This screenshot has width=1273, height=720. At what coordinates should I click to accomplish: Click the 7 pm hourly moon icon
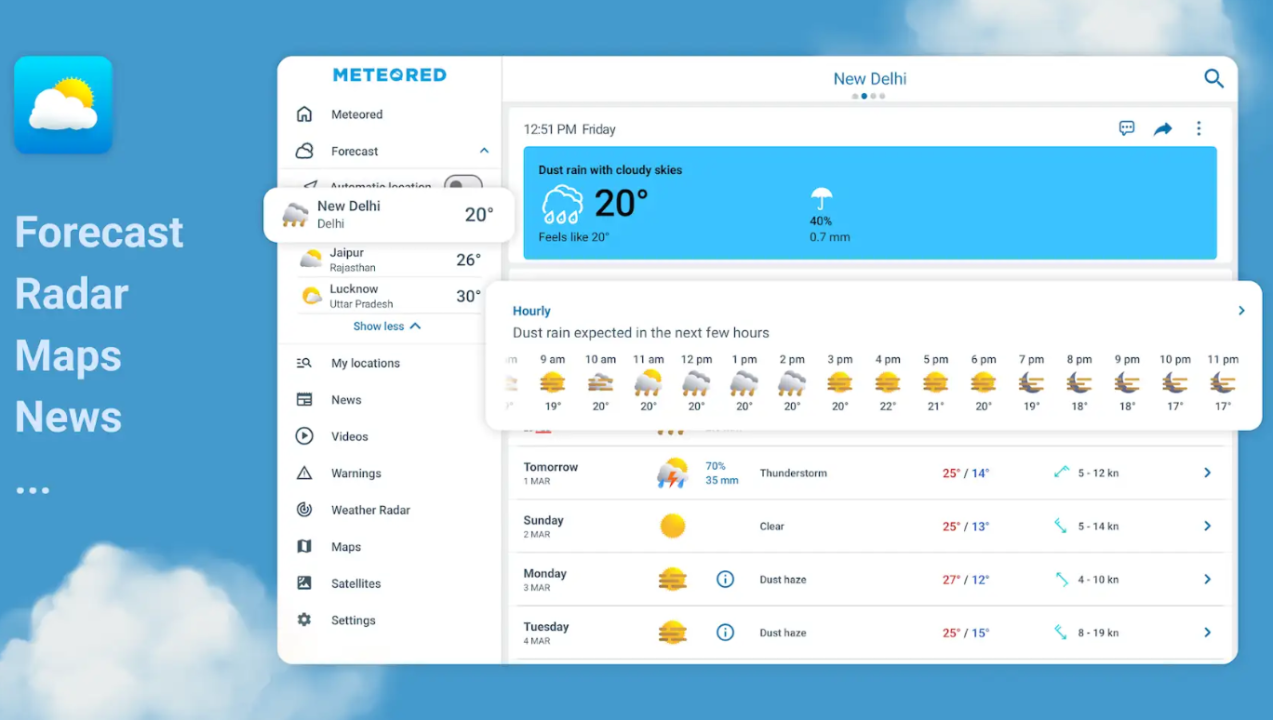pos(1031,383)
